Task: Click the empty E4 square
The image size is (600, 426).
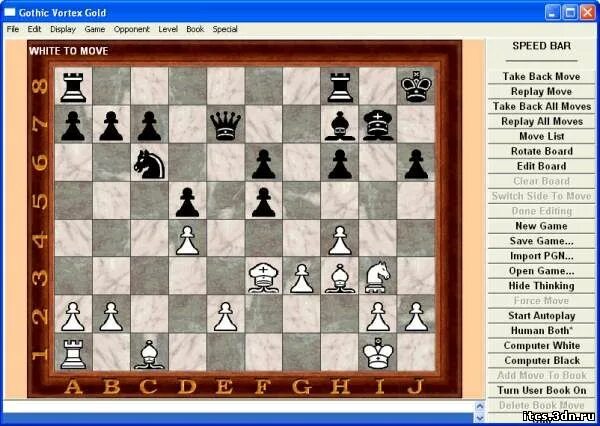Action: [x=225, y=238]
